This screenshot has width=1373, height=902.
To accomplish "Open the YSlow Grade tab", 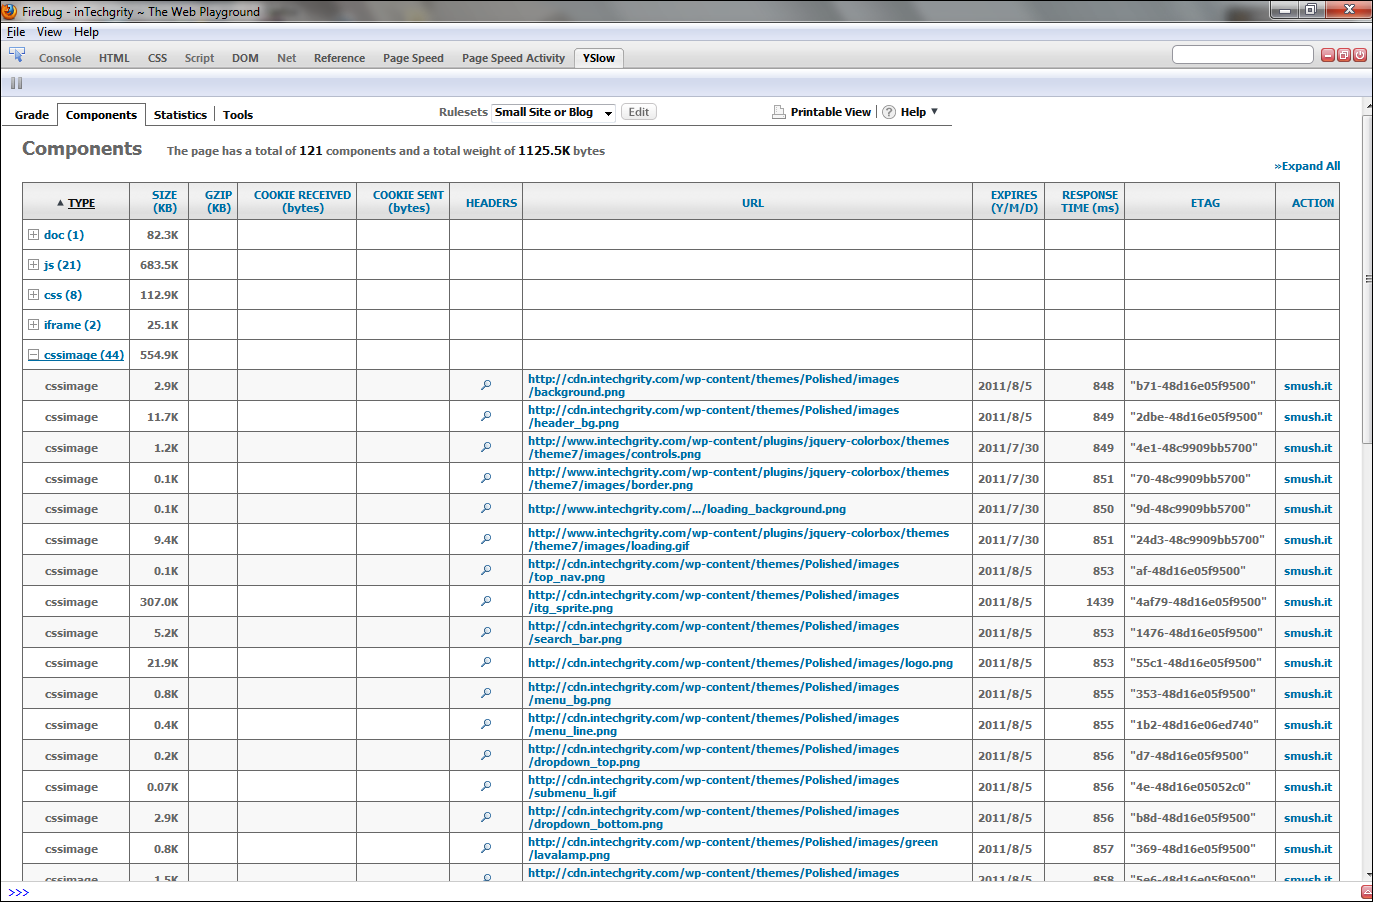I will click(x=32, y=115).
